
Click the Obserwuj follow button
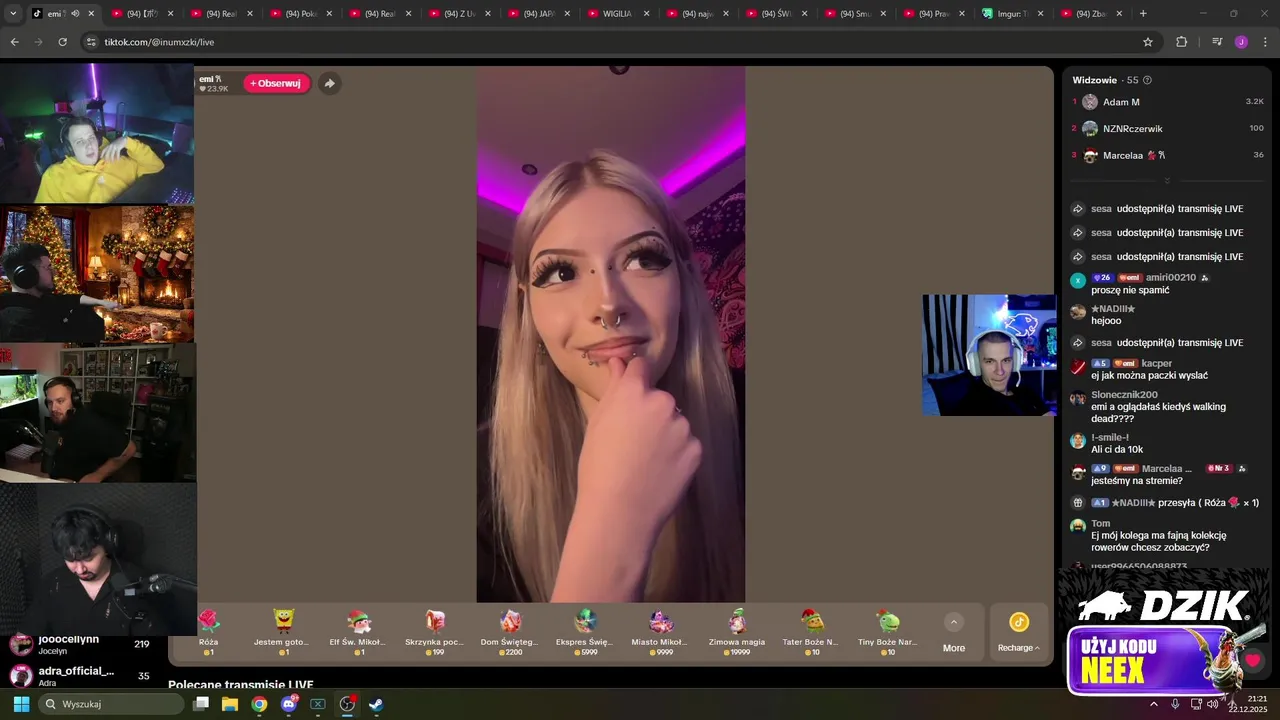pos(276,83)
